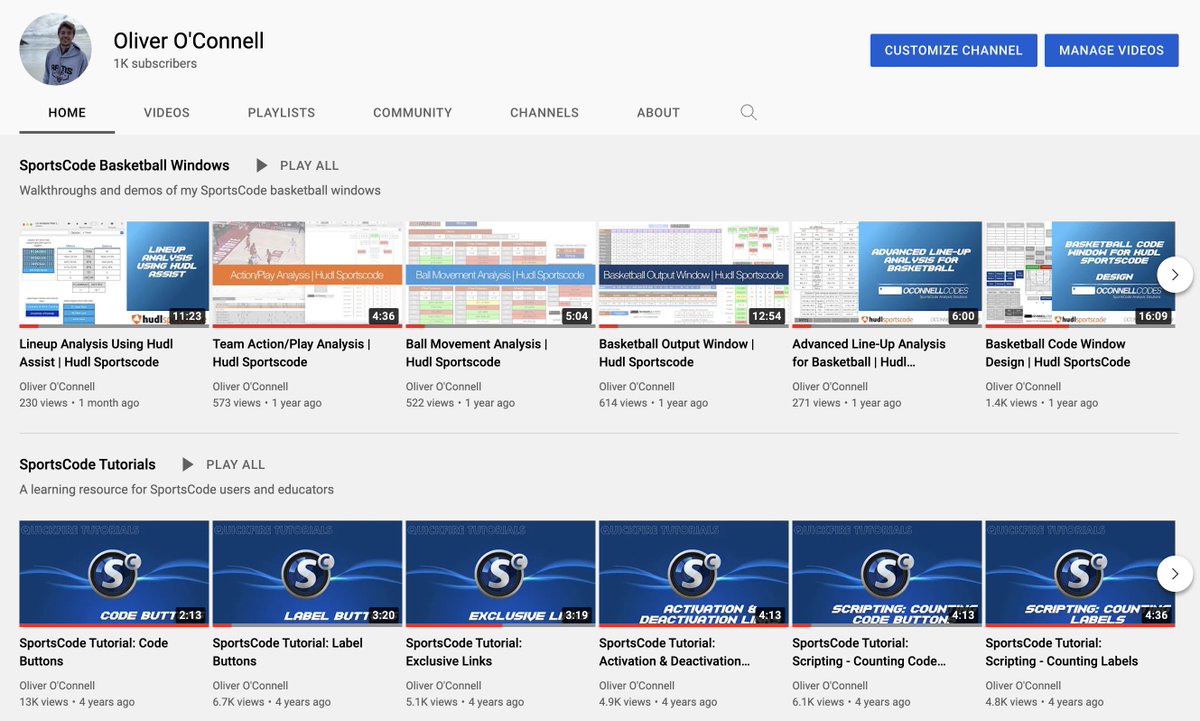Image resolution: width=1200 pixels, height=721 pixels.
Task: Click the 1K subscribers text
Action: pos(155,64)
